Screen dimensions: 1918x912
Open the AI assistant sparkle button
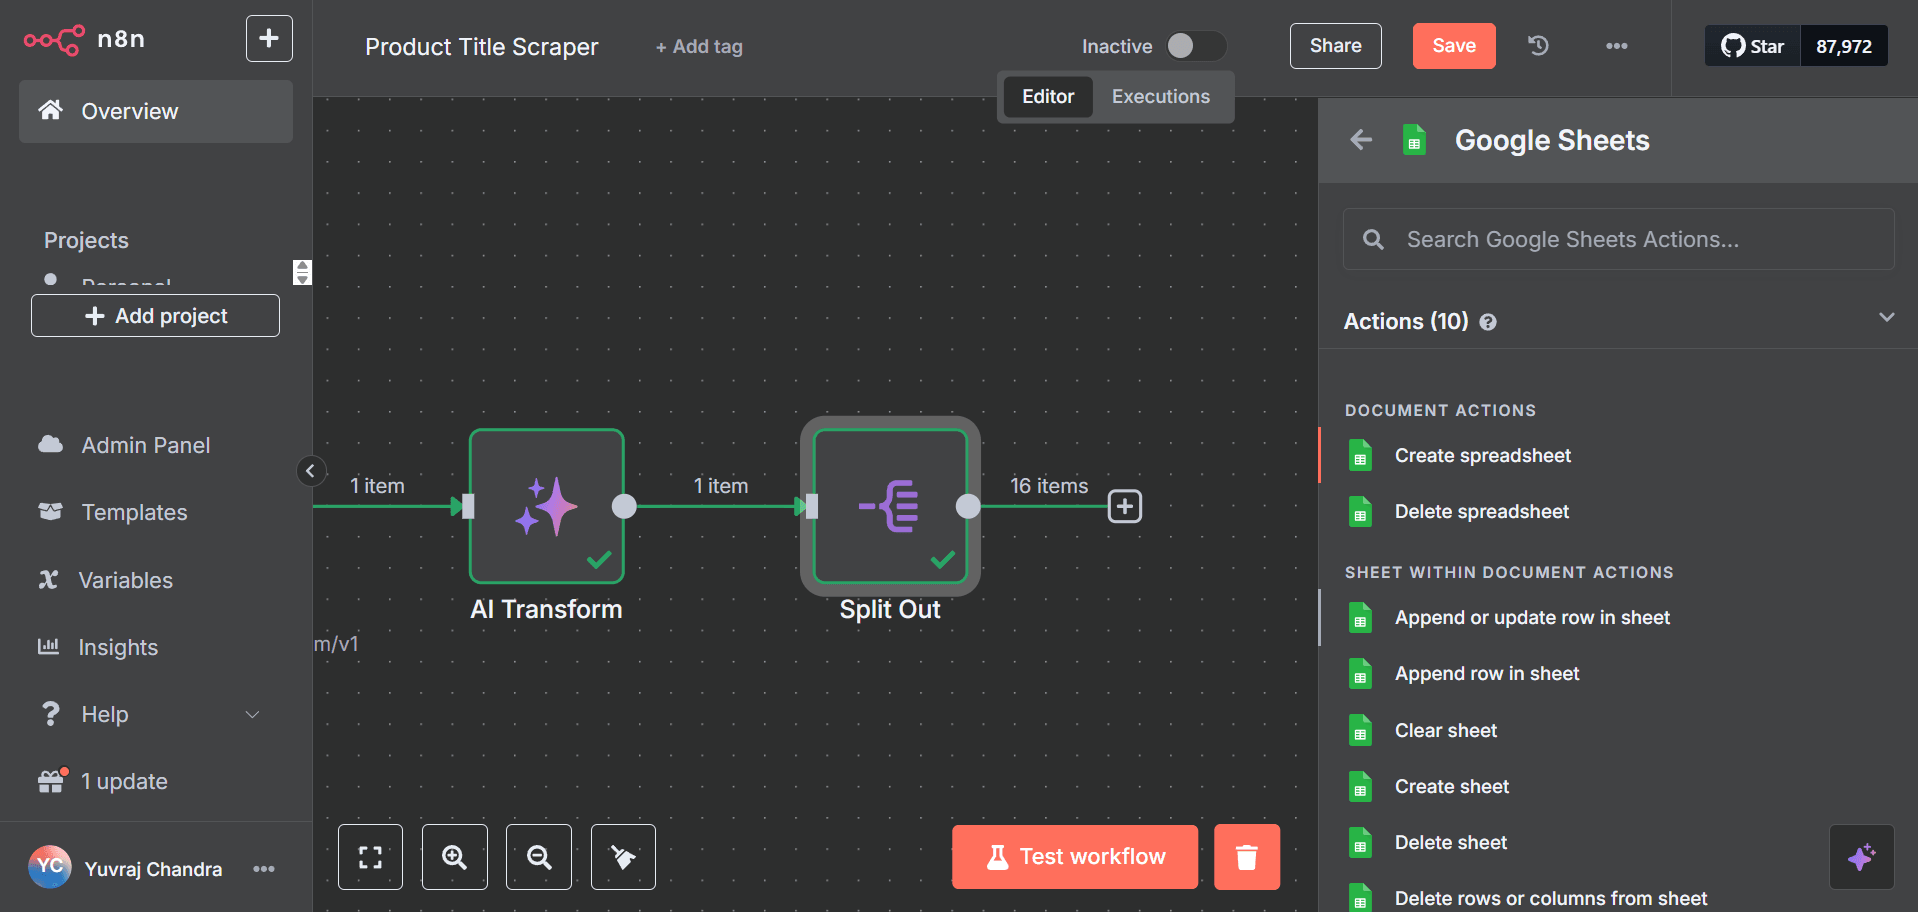click(1862, 857)
